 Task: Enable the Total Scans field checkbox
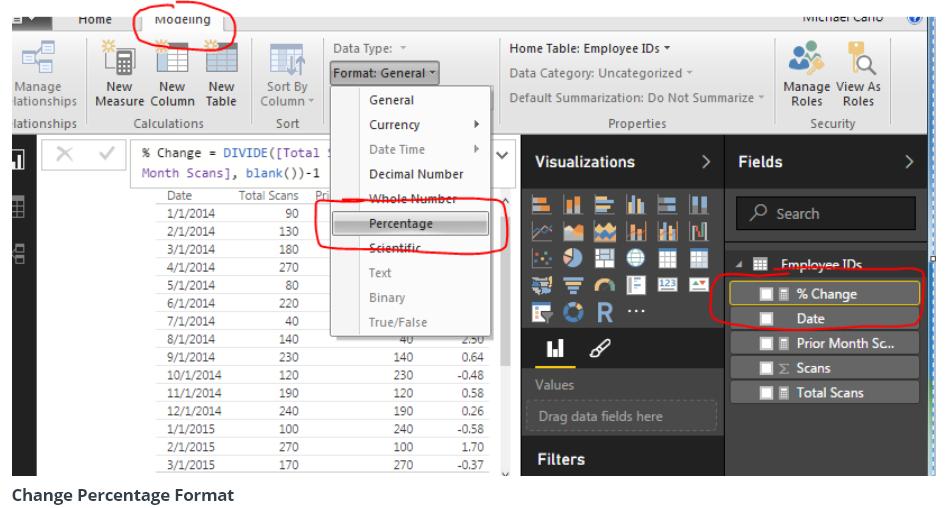click(x=766, y=393)
